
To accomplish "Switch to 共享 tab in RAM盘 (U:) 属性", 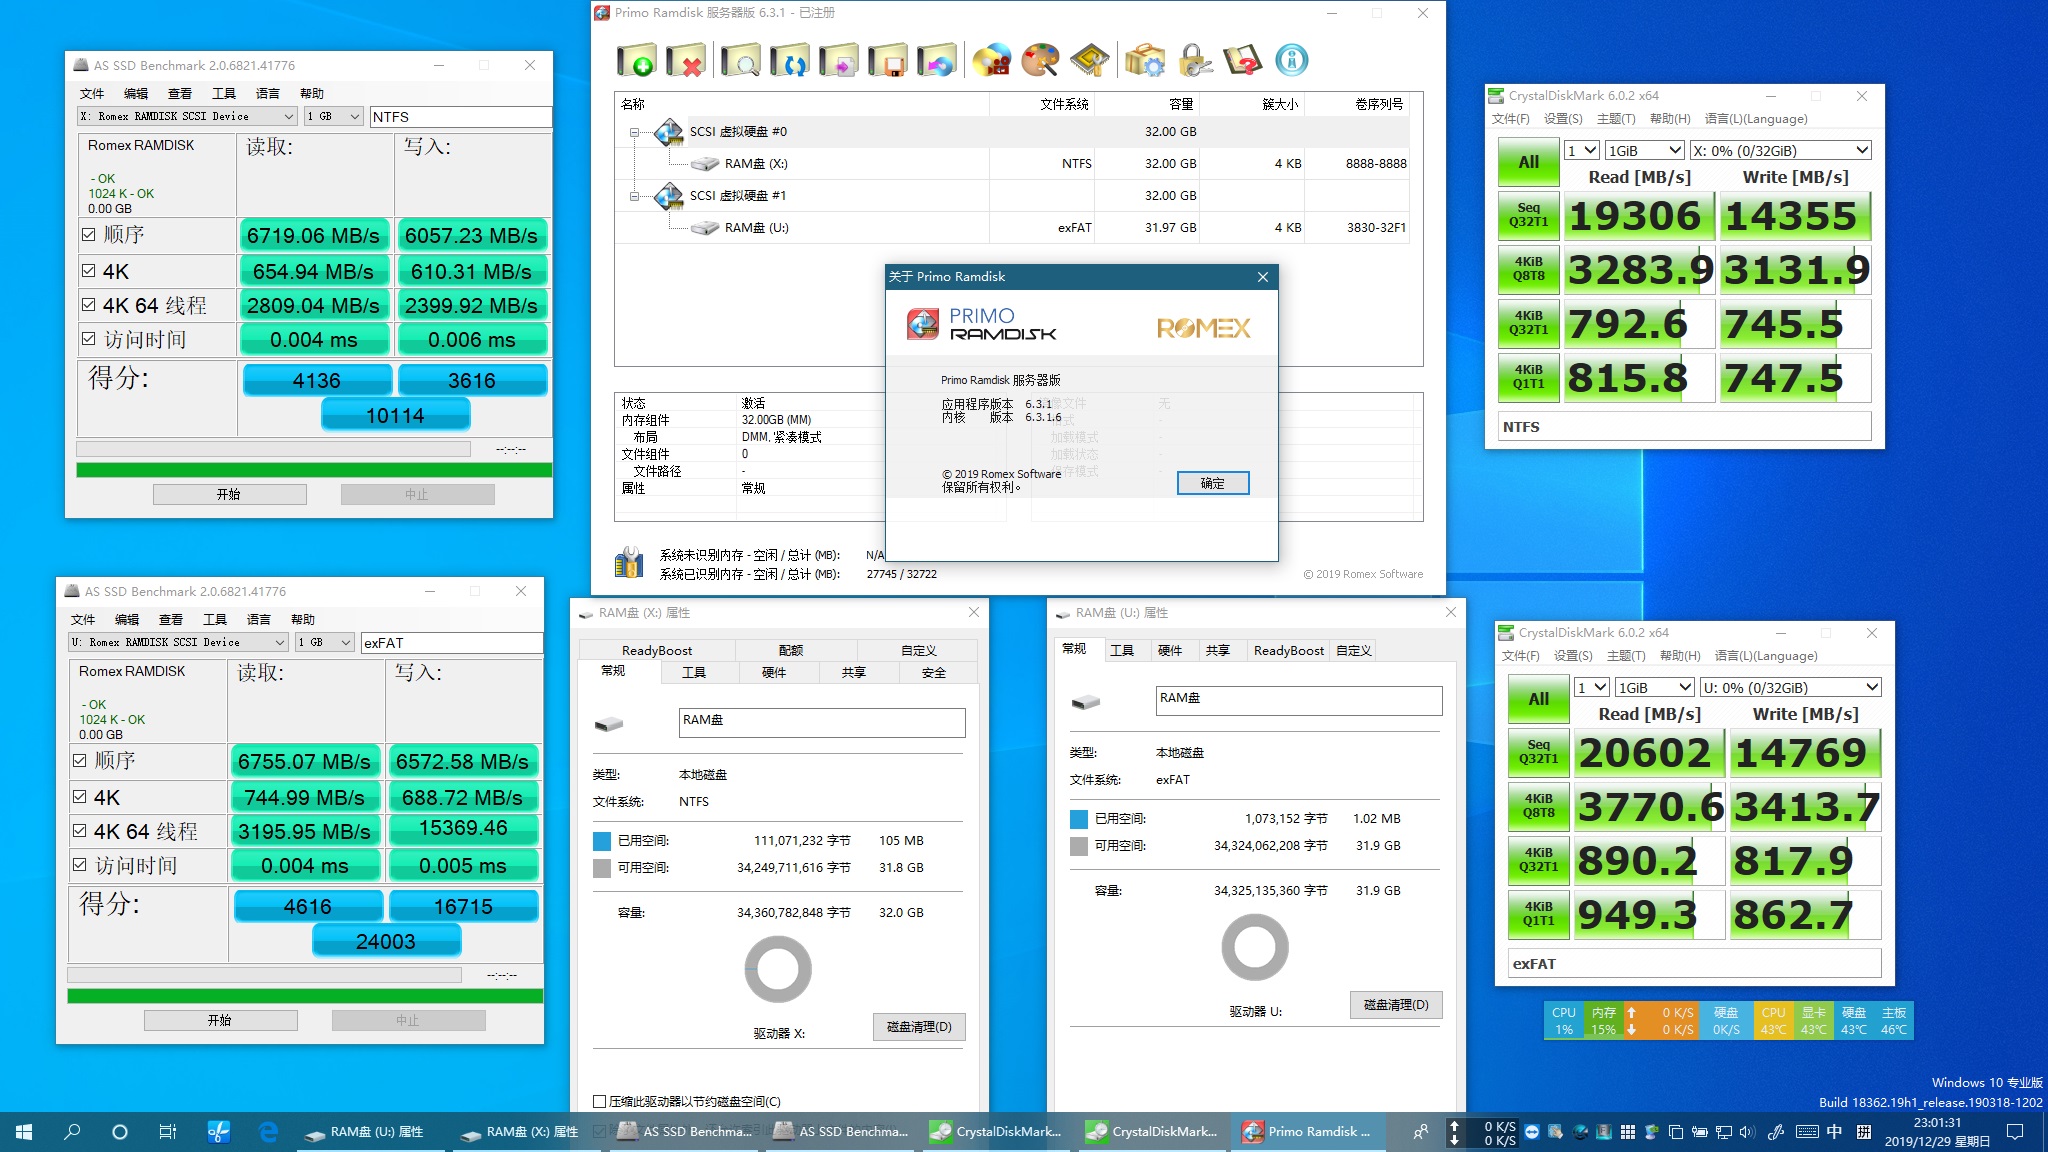I will [1217, 650].
